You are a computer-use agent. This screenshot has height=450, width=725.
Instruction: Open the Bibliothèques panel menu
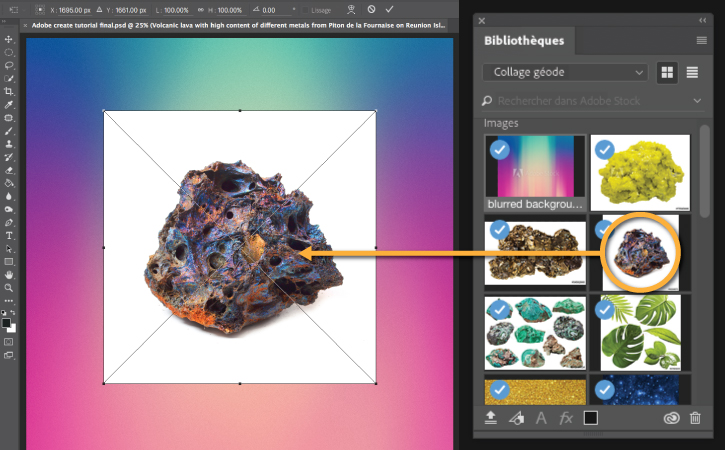coord(701,41)
